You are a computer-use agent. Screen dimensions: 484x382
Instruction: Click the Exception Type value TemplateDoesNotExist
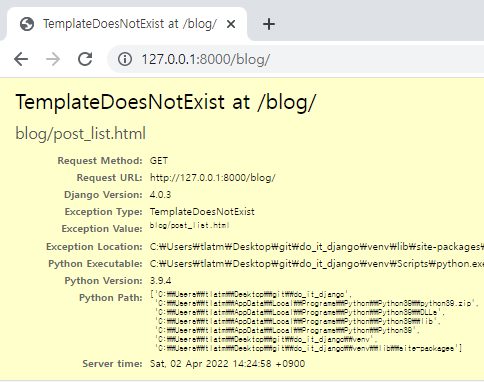pos(202,212)
